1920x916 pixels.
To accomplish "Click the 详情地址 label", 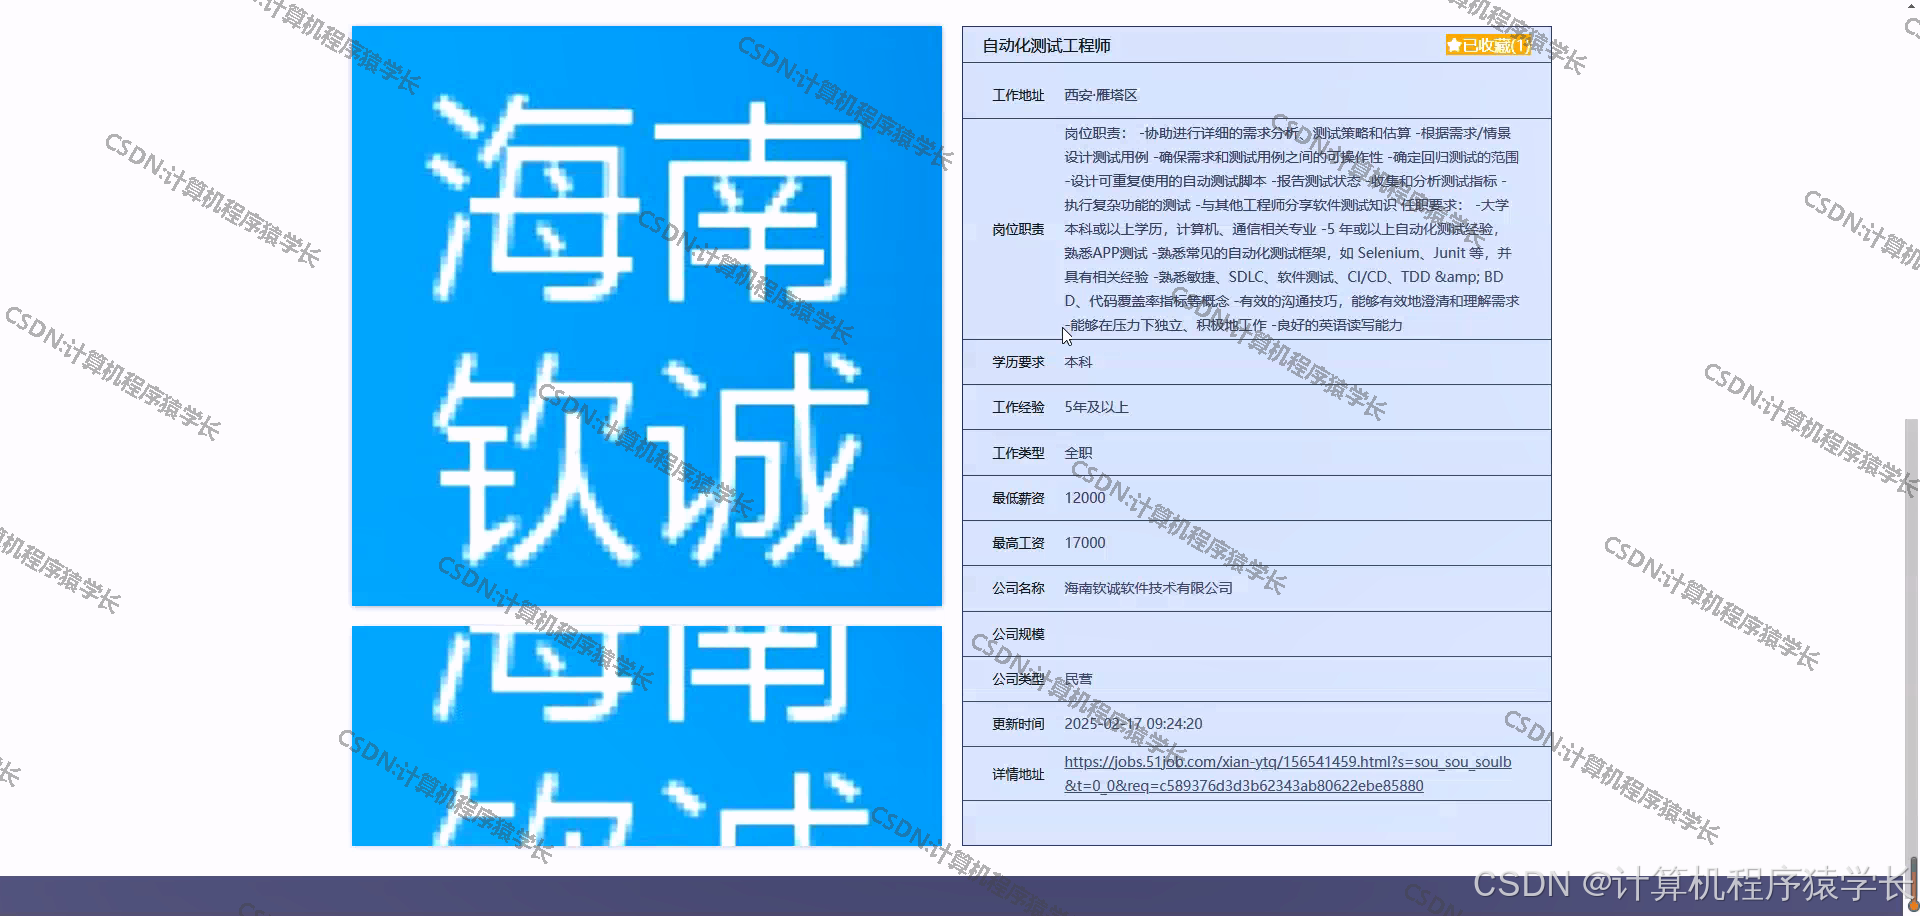I will point(1018,774).
